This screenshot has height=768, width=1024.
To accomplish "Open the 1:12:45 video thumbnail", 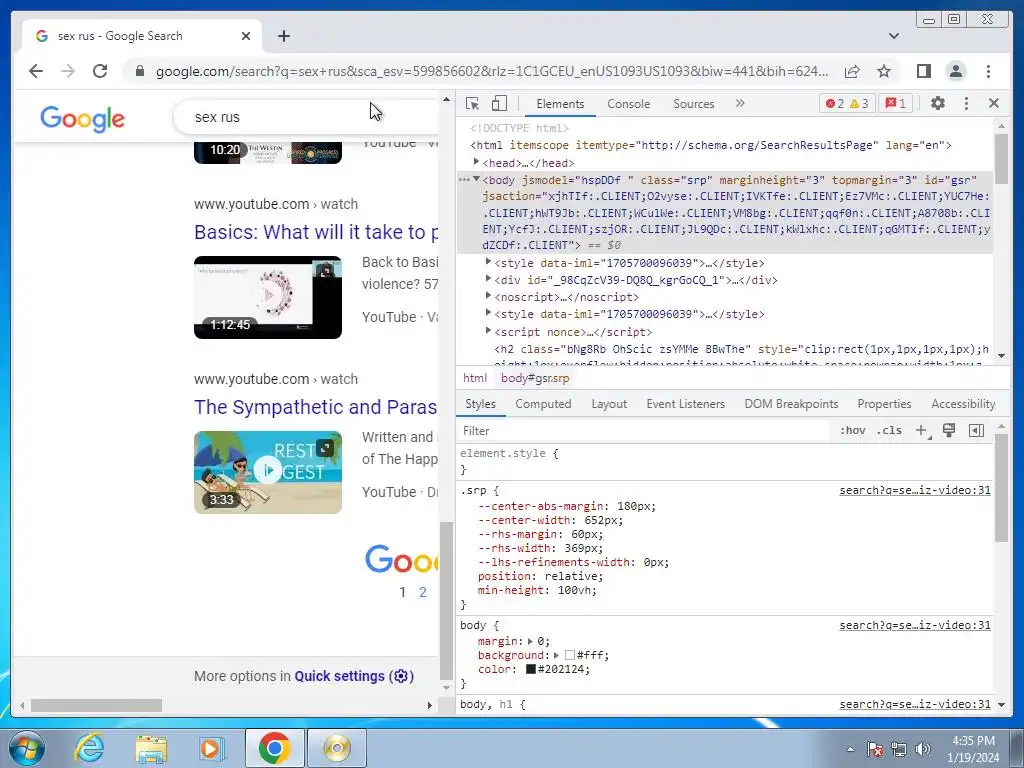I will (x=268, y=297).
